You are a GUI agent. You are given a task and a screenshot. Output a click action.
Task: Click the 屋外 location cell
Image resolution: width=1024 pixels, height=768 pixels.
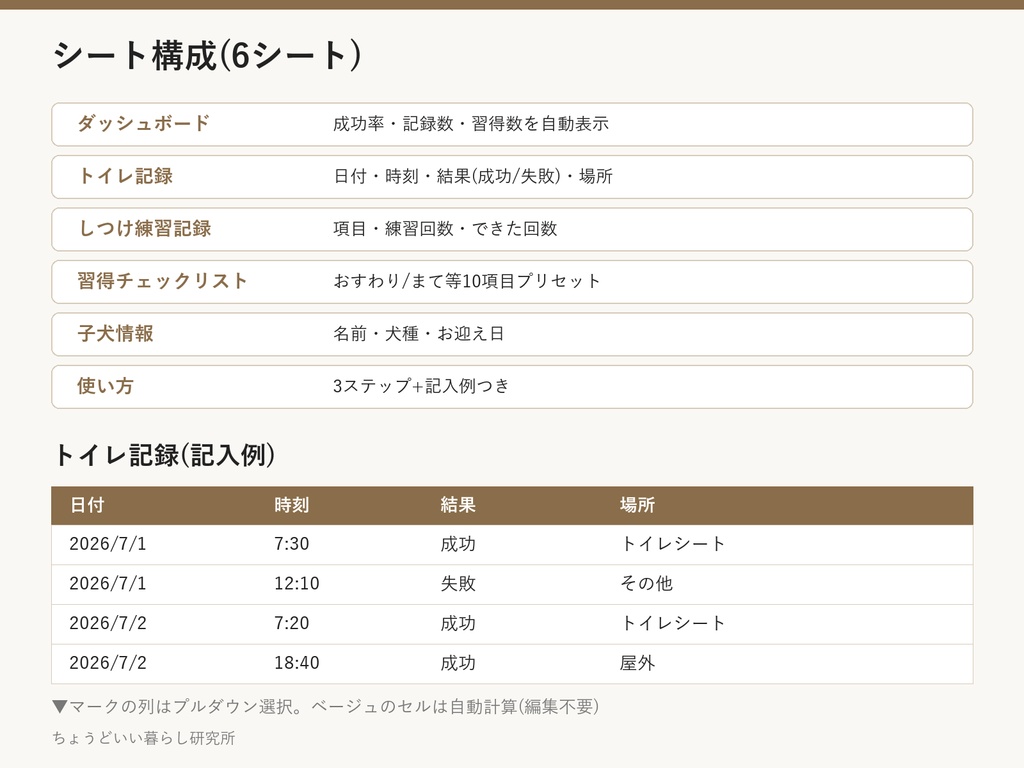pos(637,664)
